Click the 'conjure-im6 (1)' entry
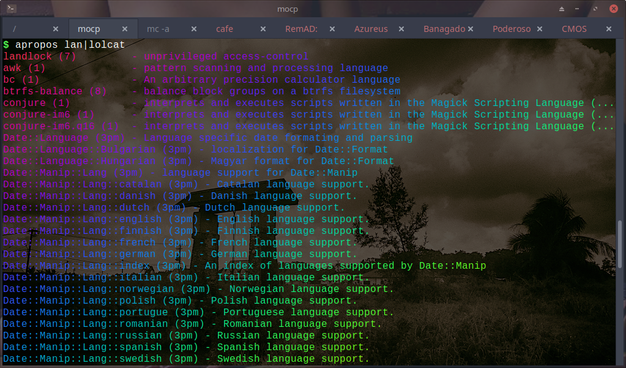Image resolution: width=626 pixels, height=368 pixels. pyautogui.click(x=49, y=115)
